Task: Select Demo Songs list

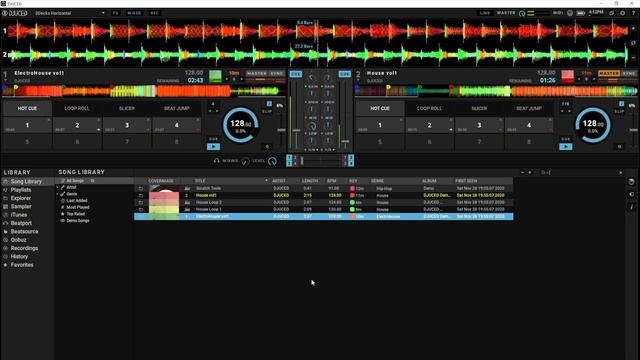Action: click(x=78, y=220)
